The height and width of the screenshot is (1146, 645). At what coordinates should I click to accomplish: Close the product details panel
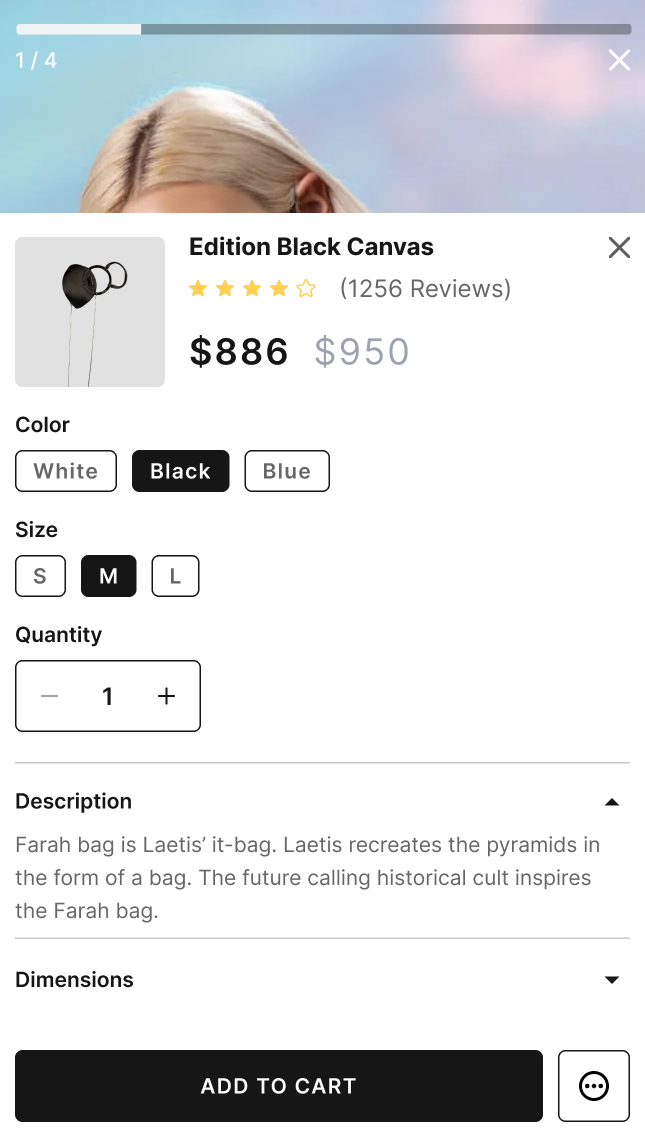tap(619, 248)
